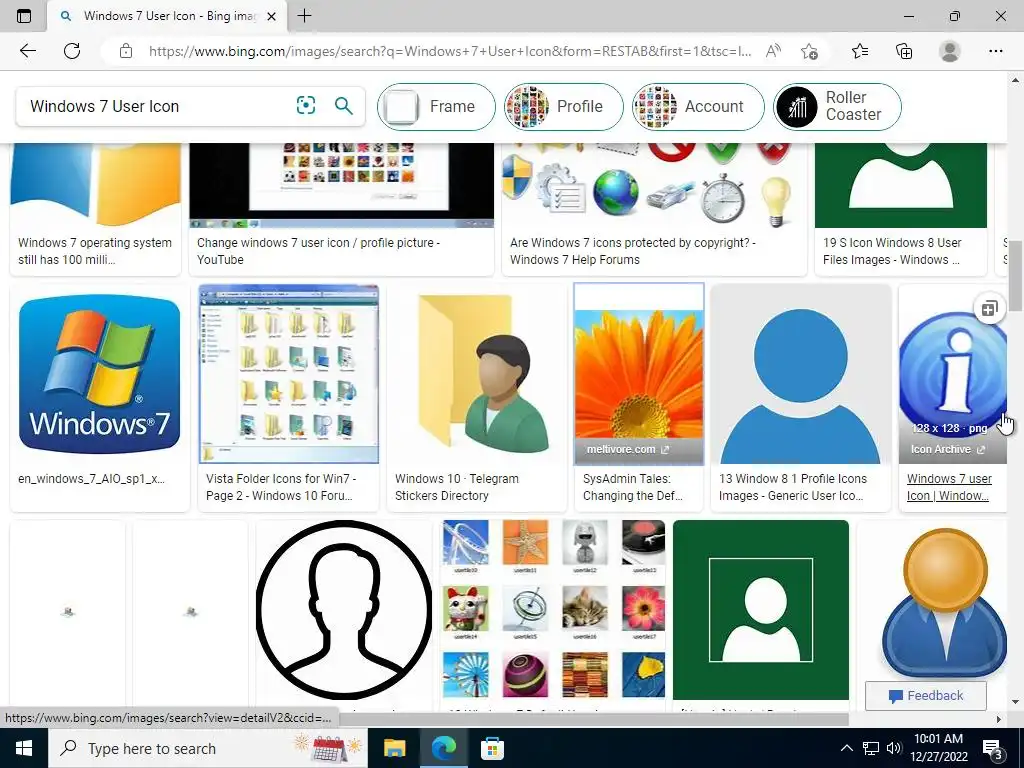Click 'Windows 7 operating system' caption

(95, 251)
